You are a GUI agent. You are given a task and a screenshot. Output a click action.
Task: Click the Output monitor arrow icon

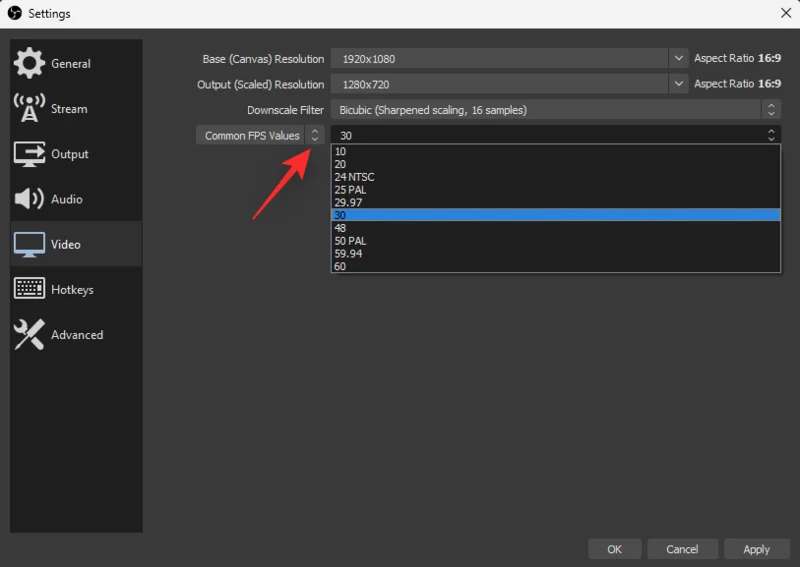(29, 154)
